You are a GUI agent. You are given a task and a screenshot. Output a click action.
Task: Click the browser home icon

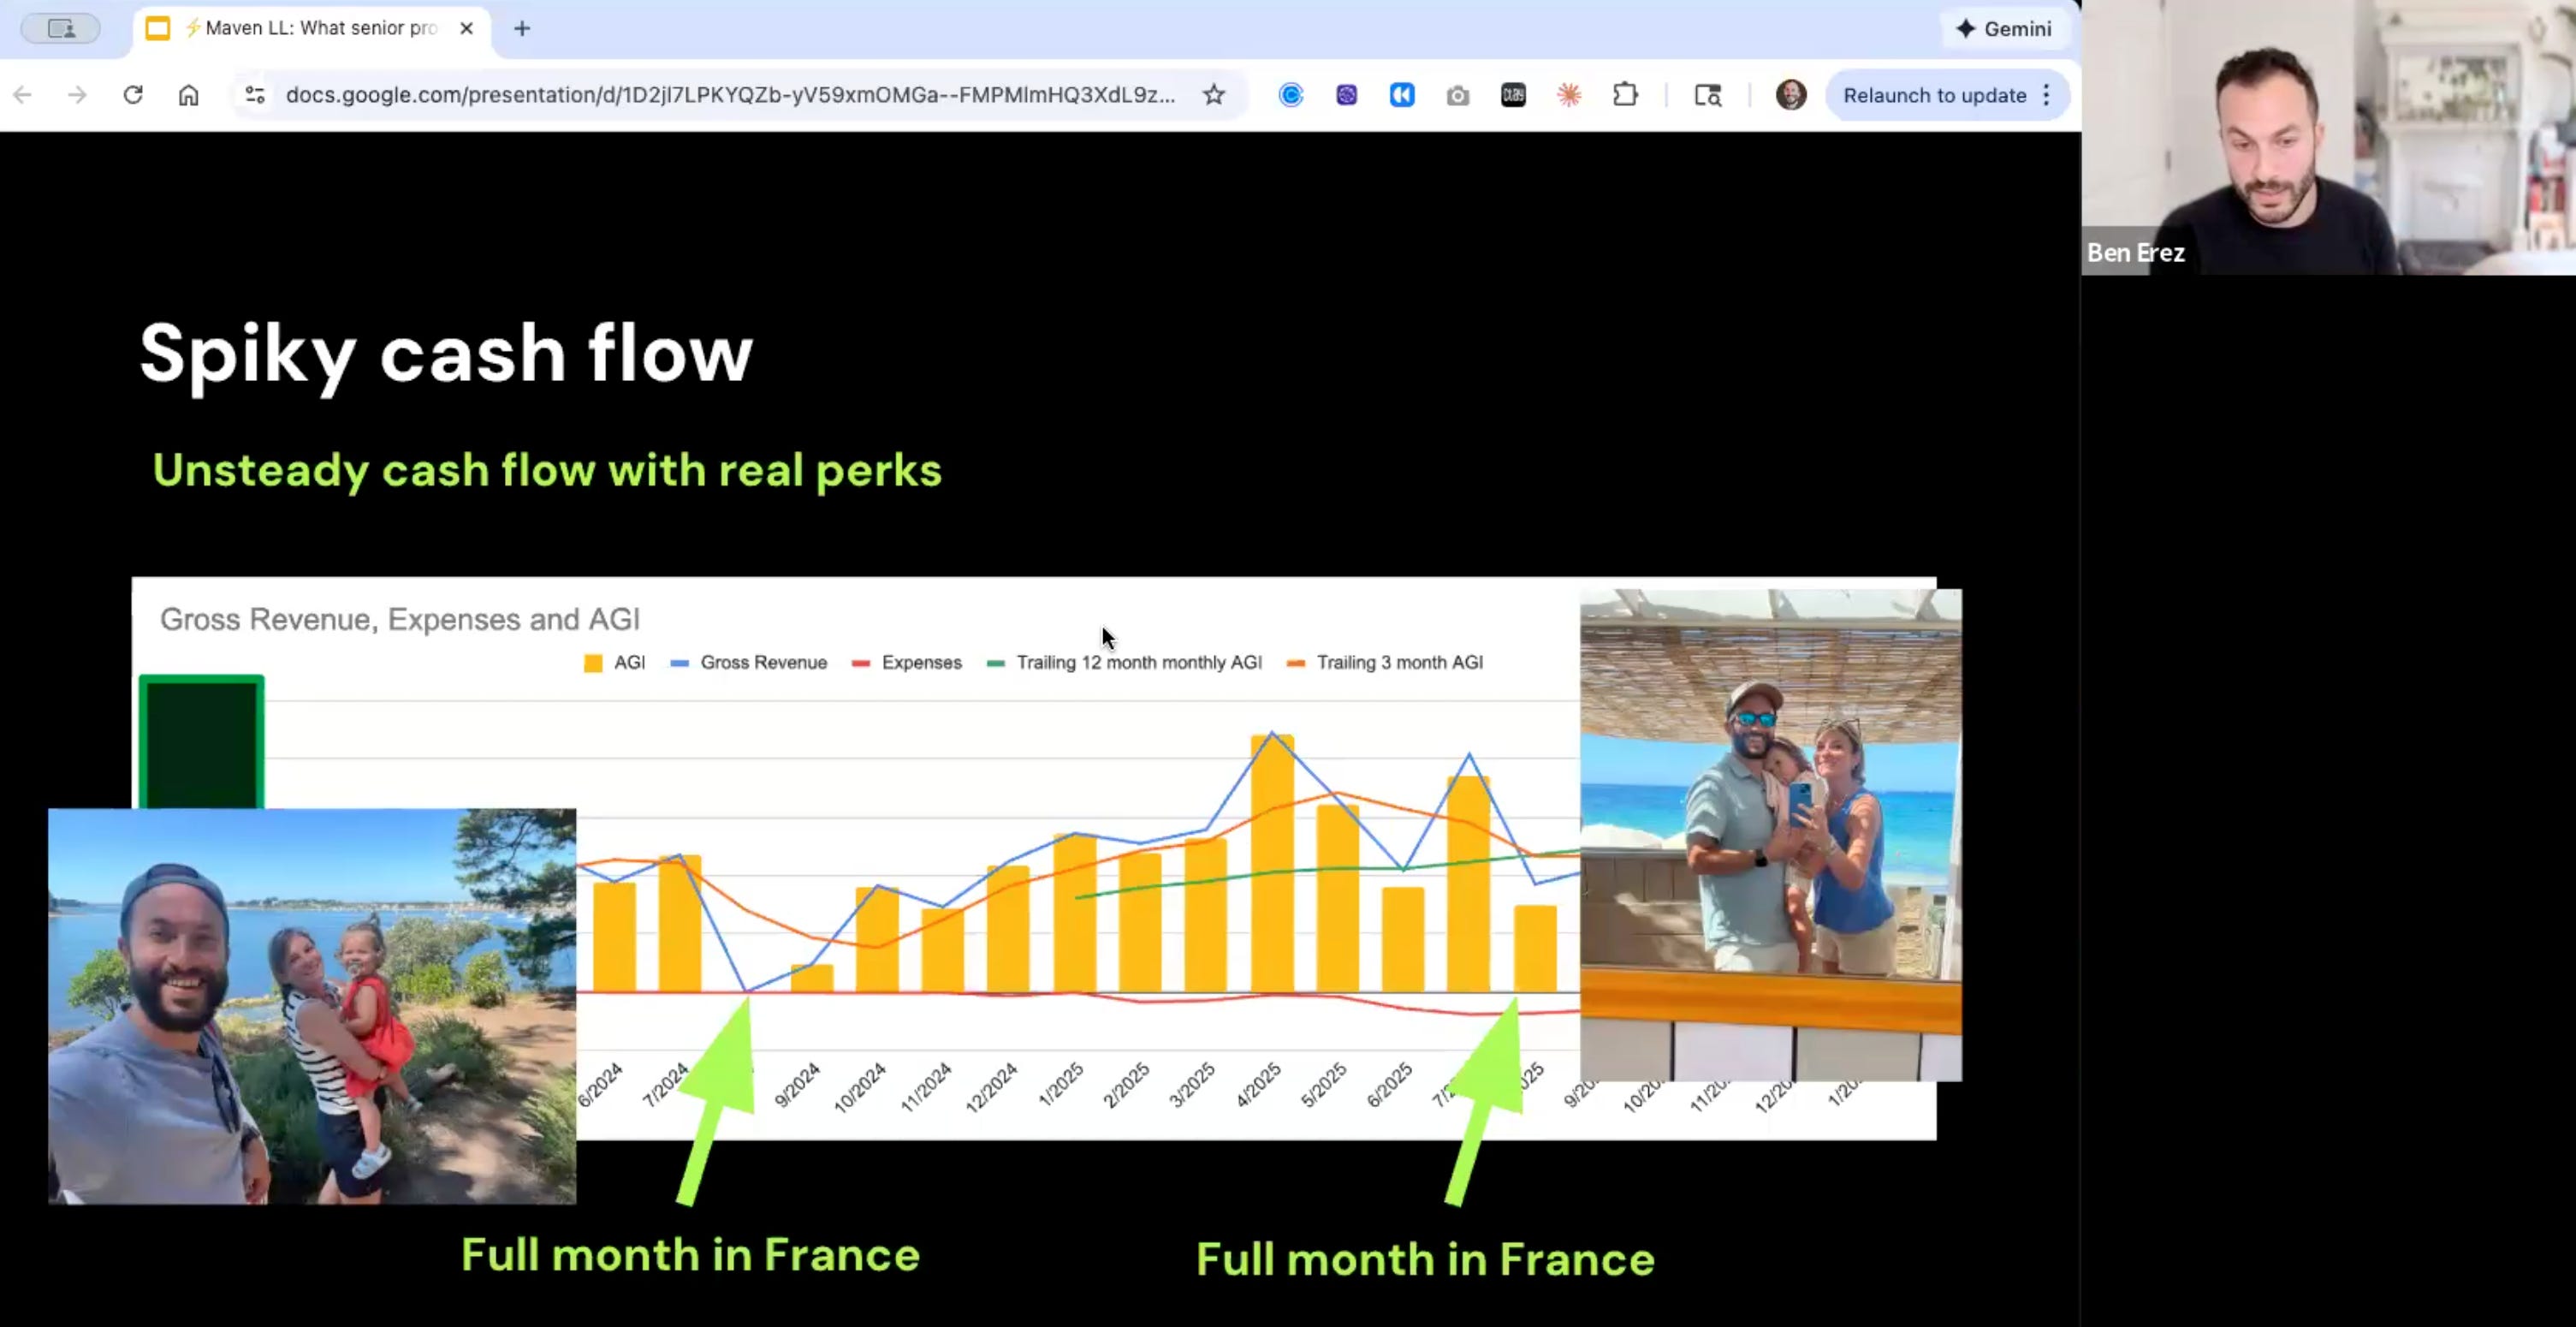pyautogui.click(x=188, y=95)
